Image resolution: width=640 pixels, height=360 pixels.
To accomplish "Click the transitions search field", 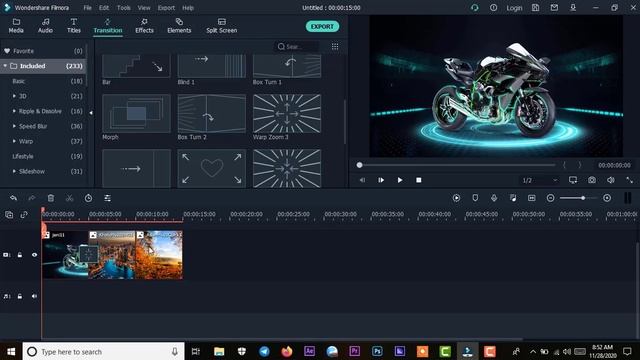I will [x=296, y=47].
